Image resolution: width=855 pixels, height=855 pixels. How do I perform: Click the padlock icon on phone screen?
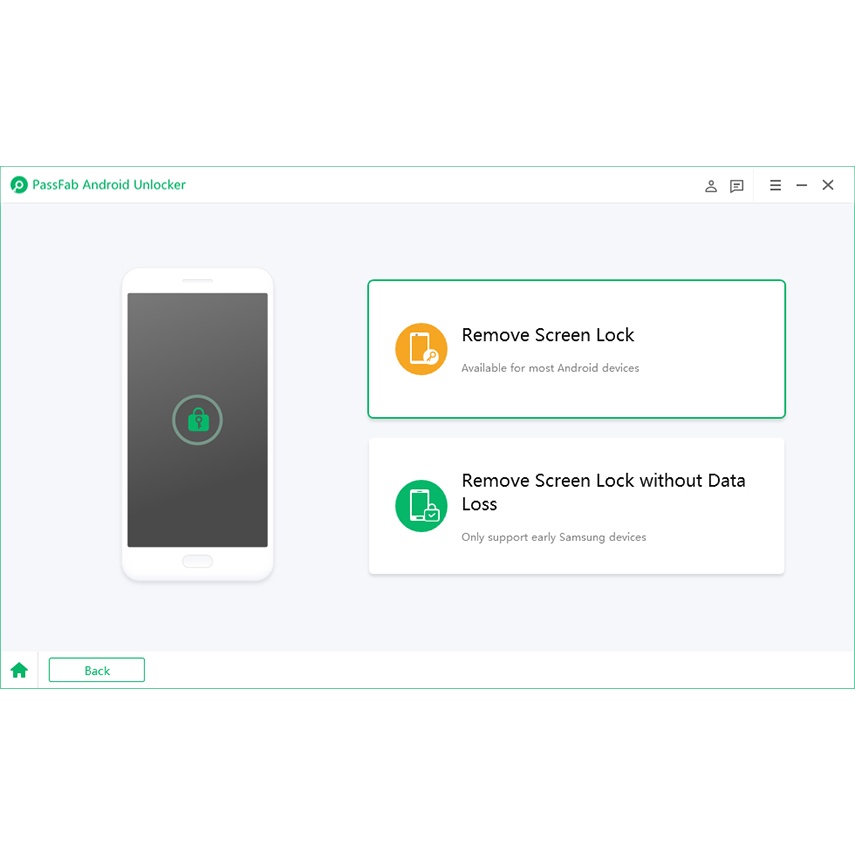197,420
